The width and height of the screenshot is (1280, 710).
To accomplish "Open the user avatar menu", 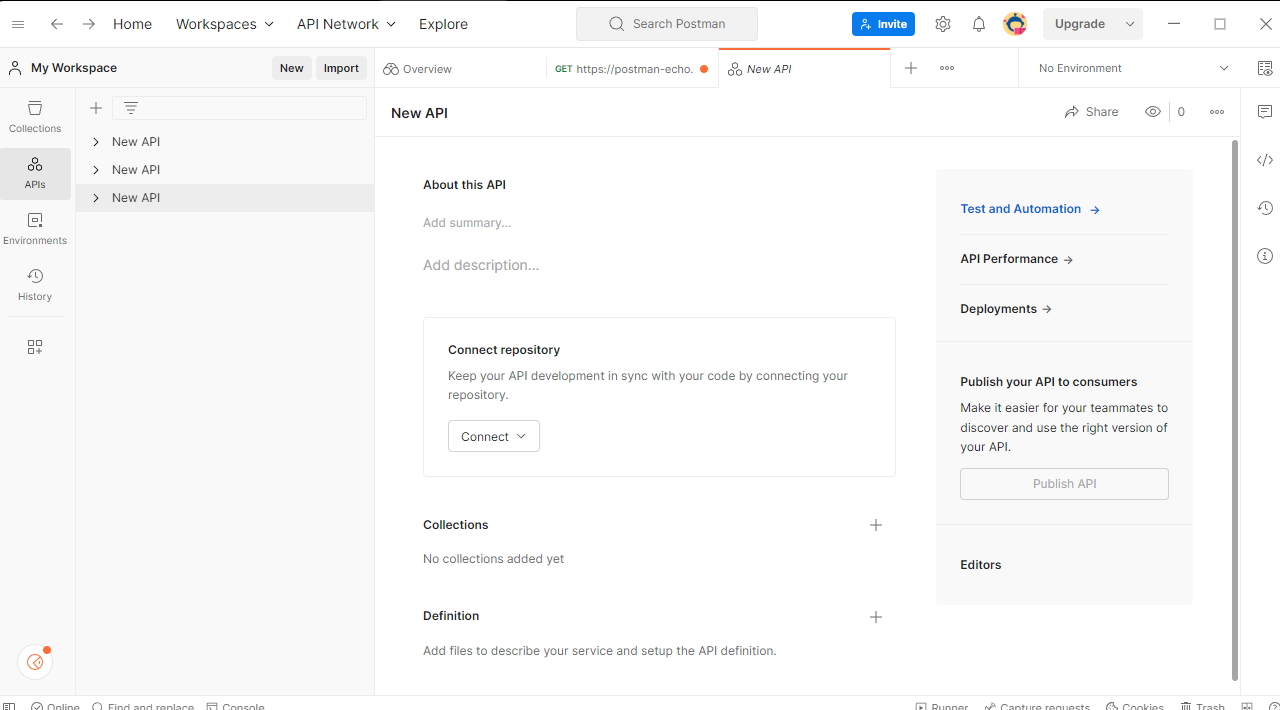I will click(1015, 24).
